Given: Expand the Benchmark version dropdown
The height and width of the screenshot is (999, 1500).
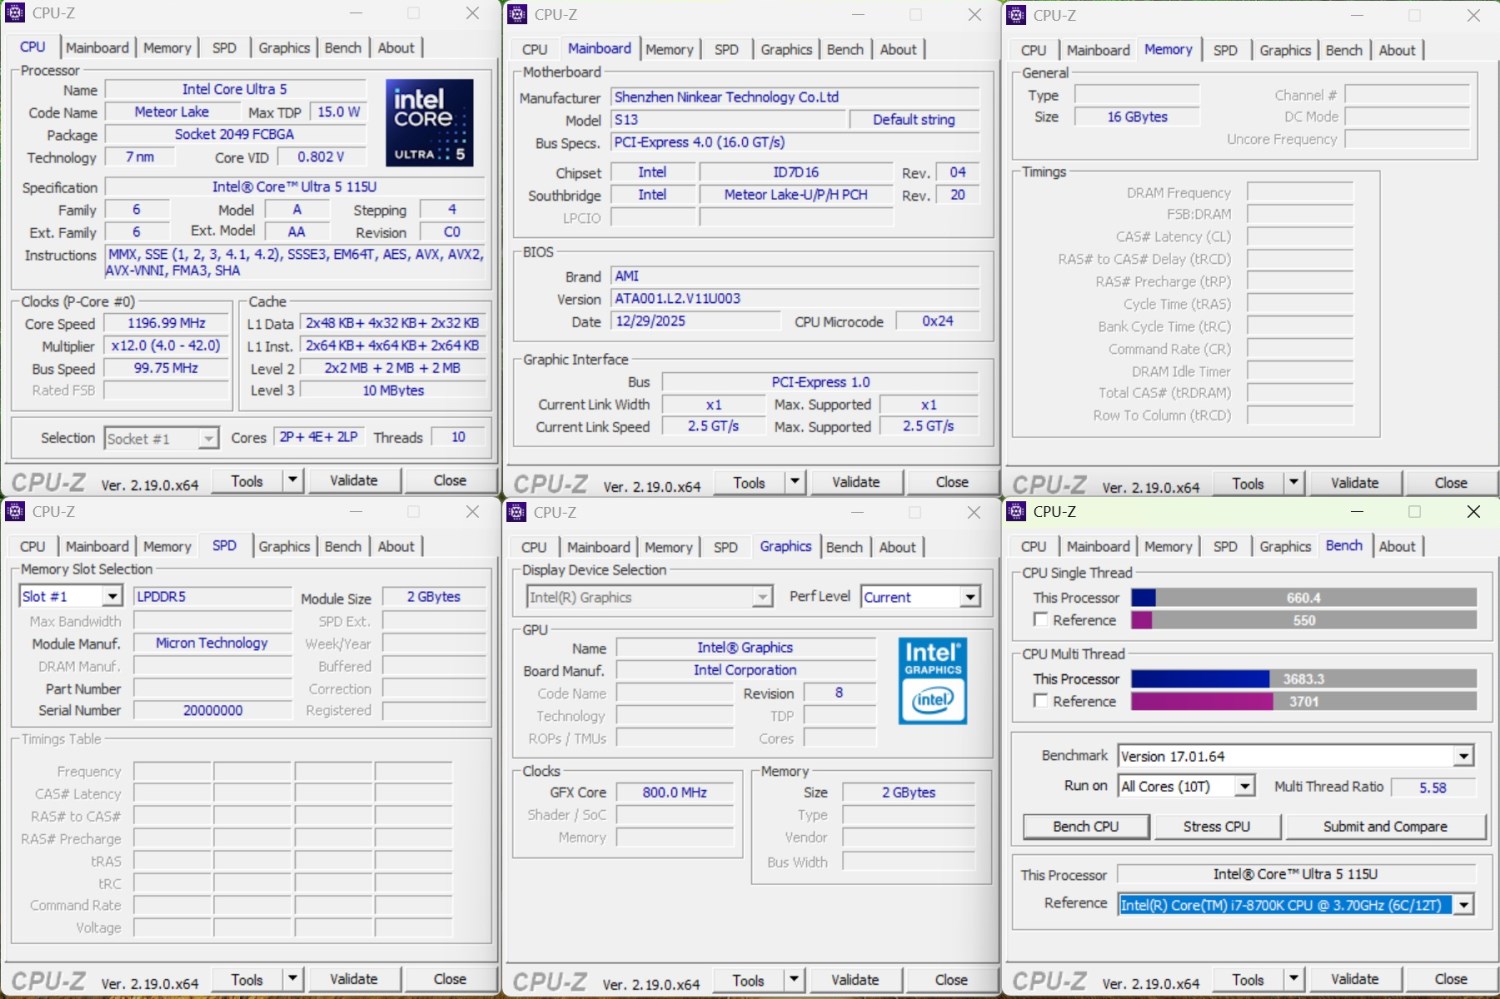Looking at the screenshot, I should 1463,756.
